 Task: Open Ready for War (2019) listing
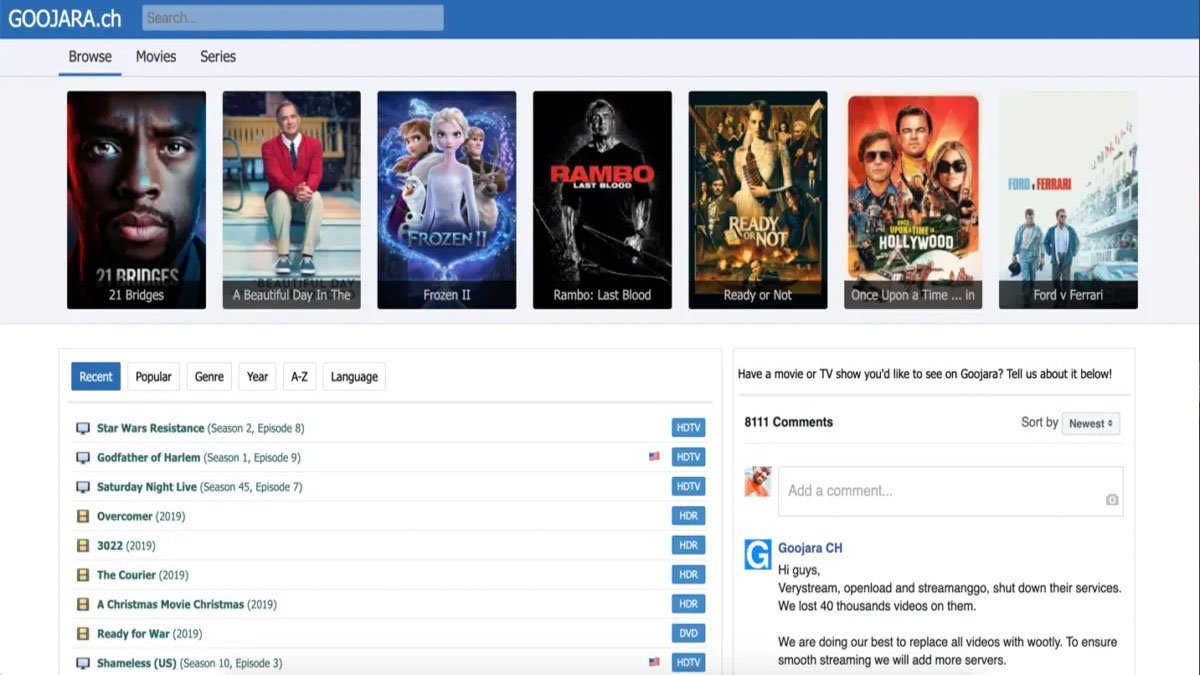pos(149,634)
